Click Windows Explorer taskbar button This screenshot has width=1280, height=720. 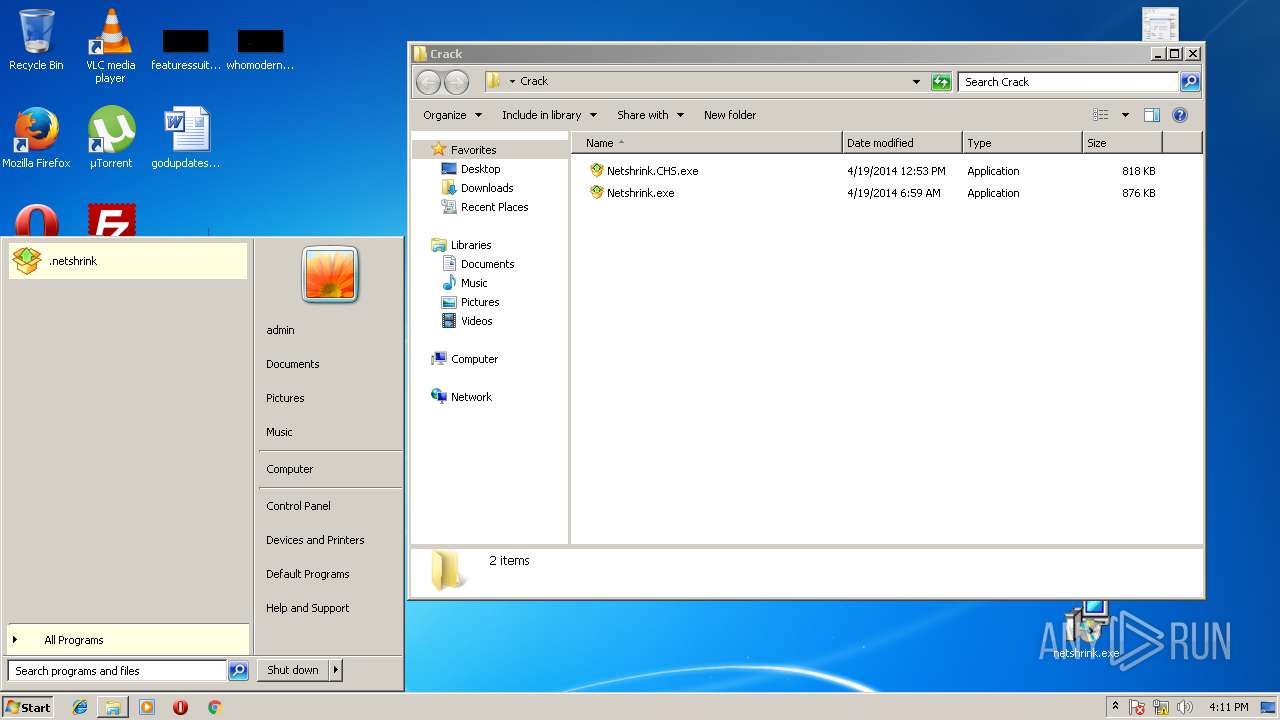pos(113,707)
